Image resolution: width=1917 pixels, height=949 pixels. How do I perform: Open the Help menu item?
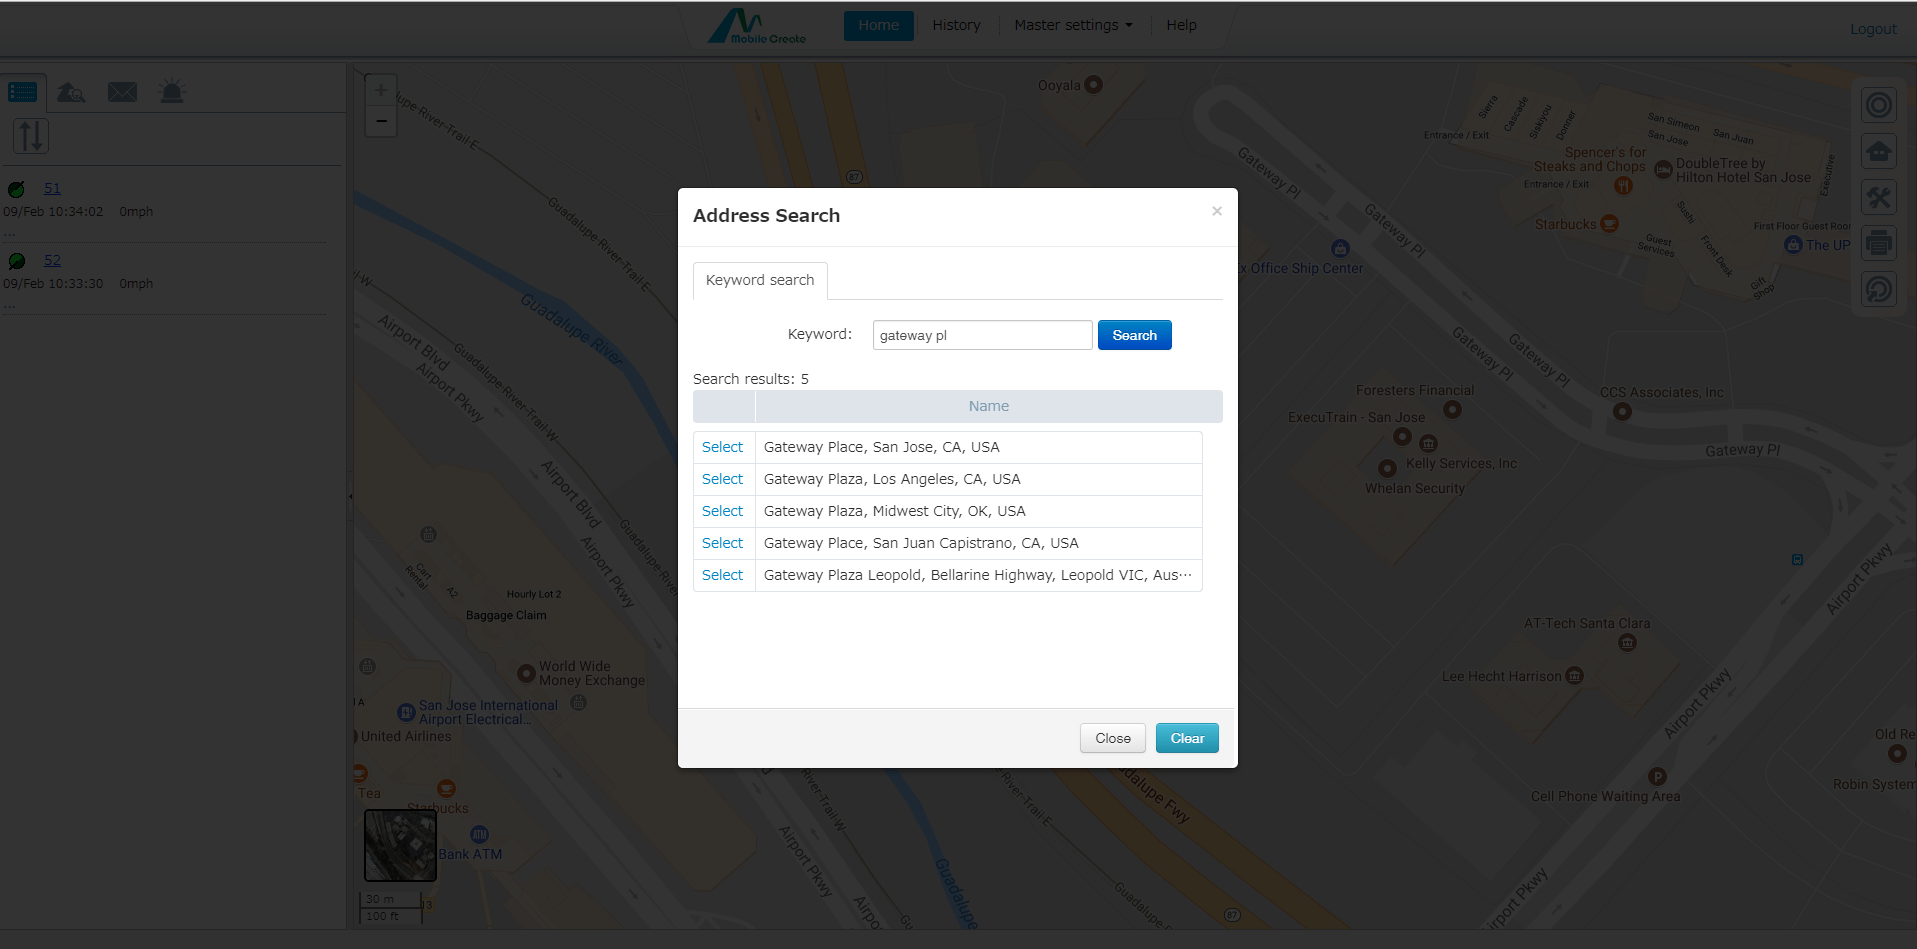[1181, 25]
